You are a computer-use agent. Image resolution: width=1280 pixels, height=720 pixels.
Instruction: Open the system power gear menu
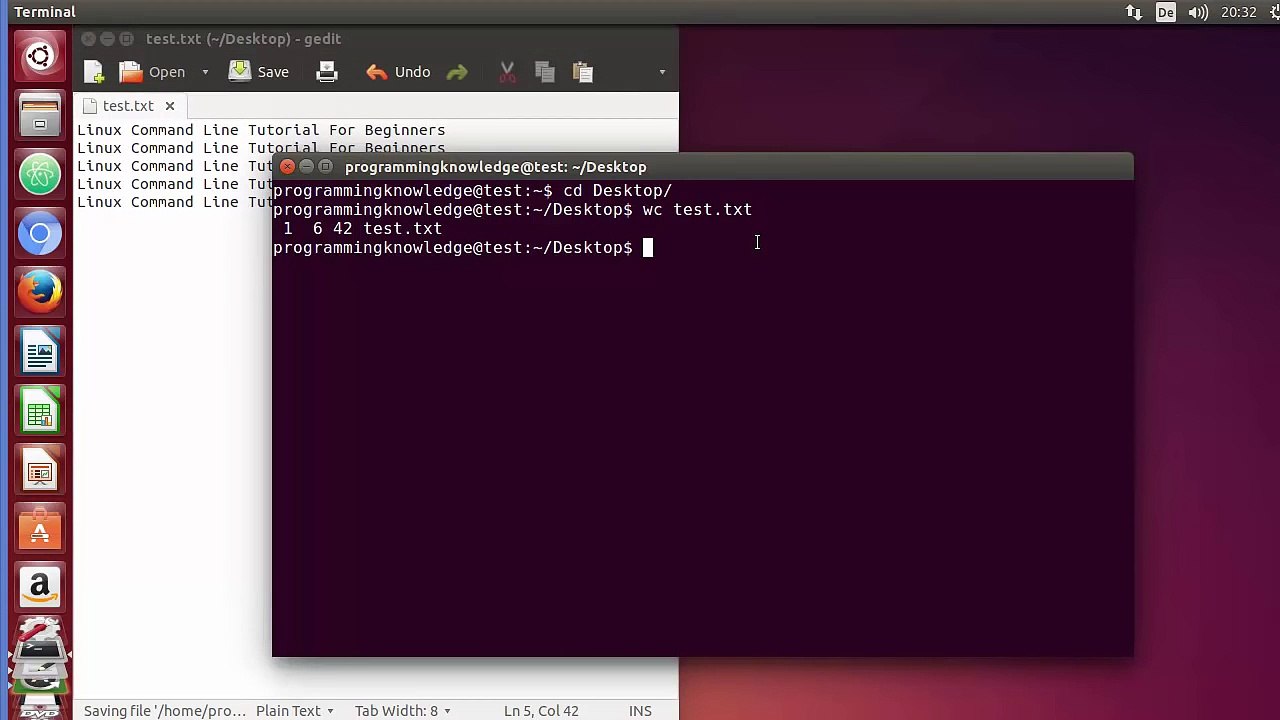pos(1274,12)
